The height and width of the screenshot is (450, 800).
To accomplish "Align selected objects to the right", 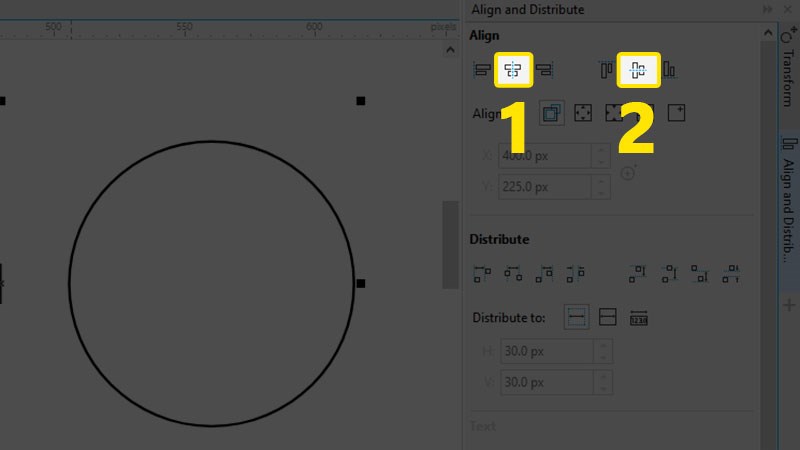I will tap(544, 69).
